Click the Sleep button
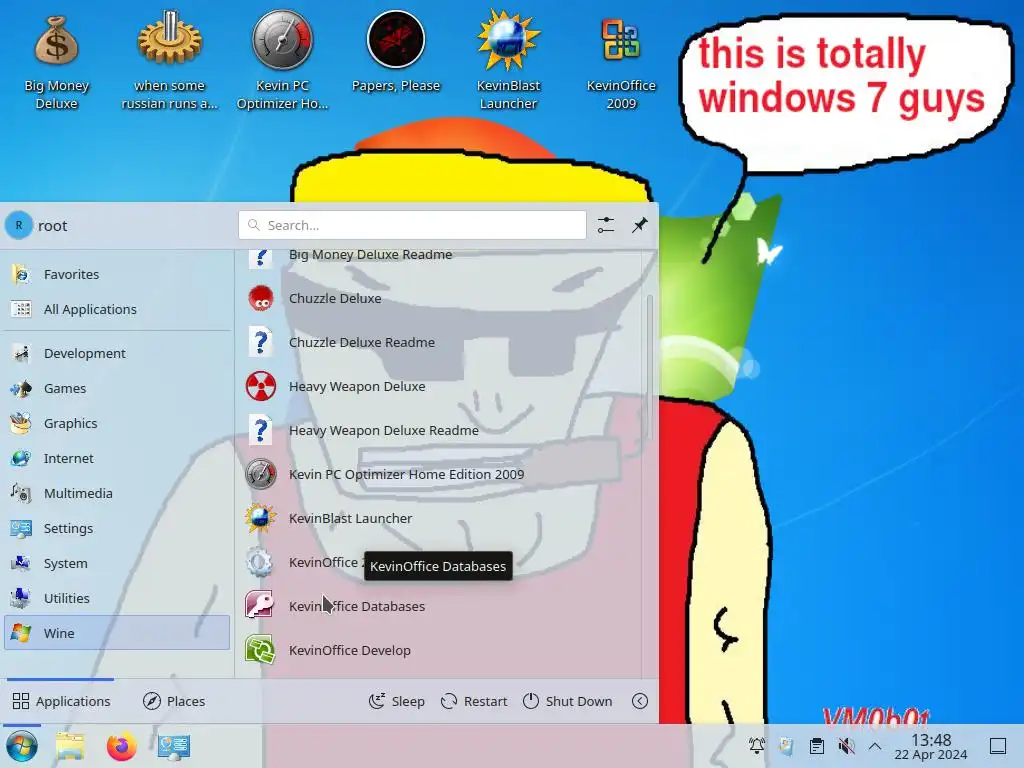The height and width of the screenshot is (768, 1024). (x=396, y=701)
